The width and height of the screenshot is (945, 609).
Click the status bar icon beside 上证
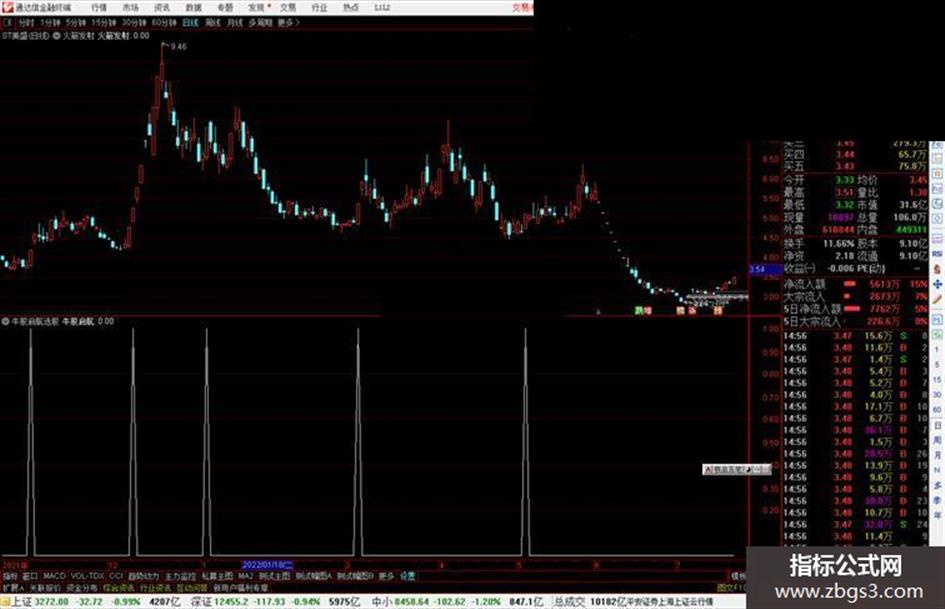5,601
